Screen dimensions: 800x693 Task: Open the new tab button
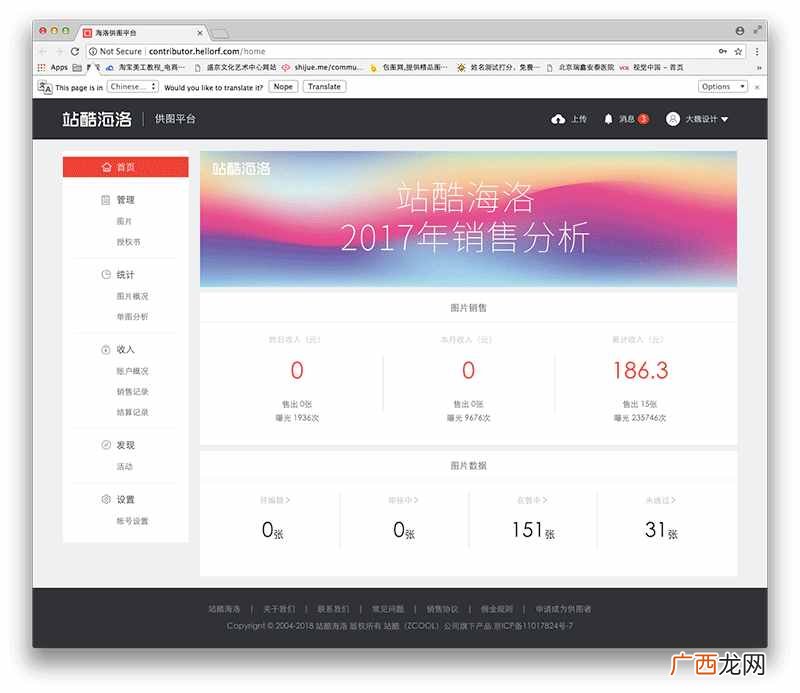coord(220,34)
